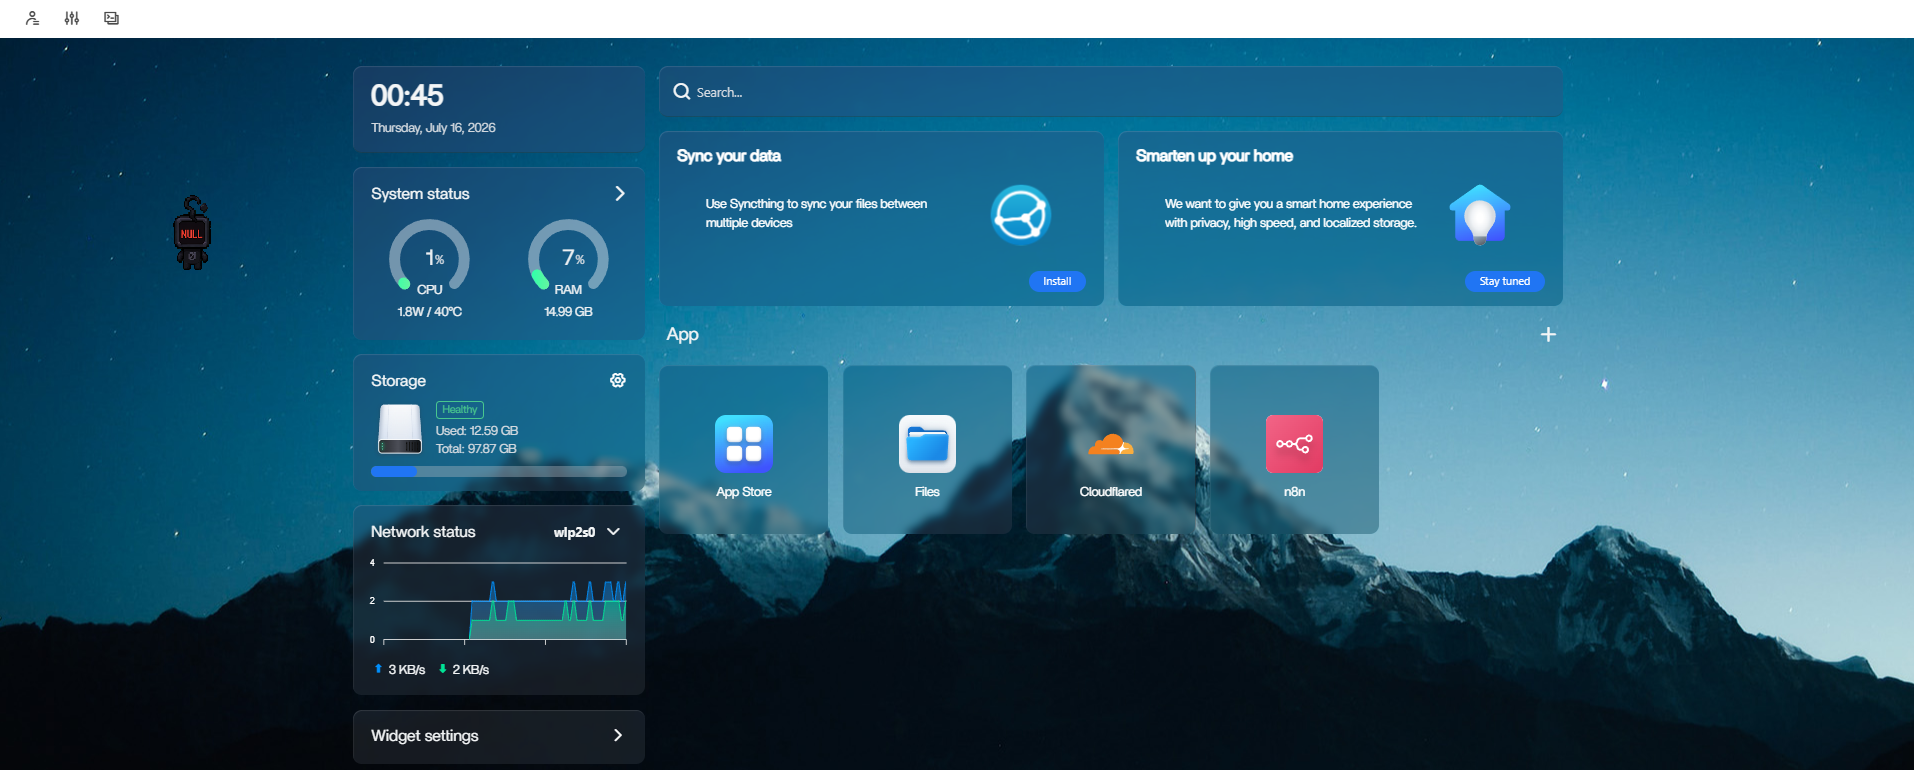1914x770 pixels.
Task: Click the 1.8W / 40°C reading
Action: point(430,312)
